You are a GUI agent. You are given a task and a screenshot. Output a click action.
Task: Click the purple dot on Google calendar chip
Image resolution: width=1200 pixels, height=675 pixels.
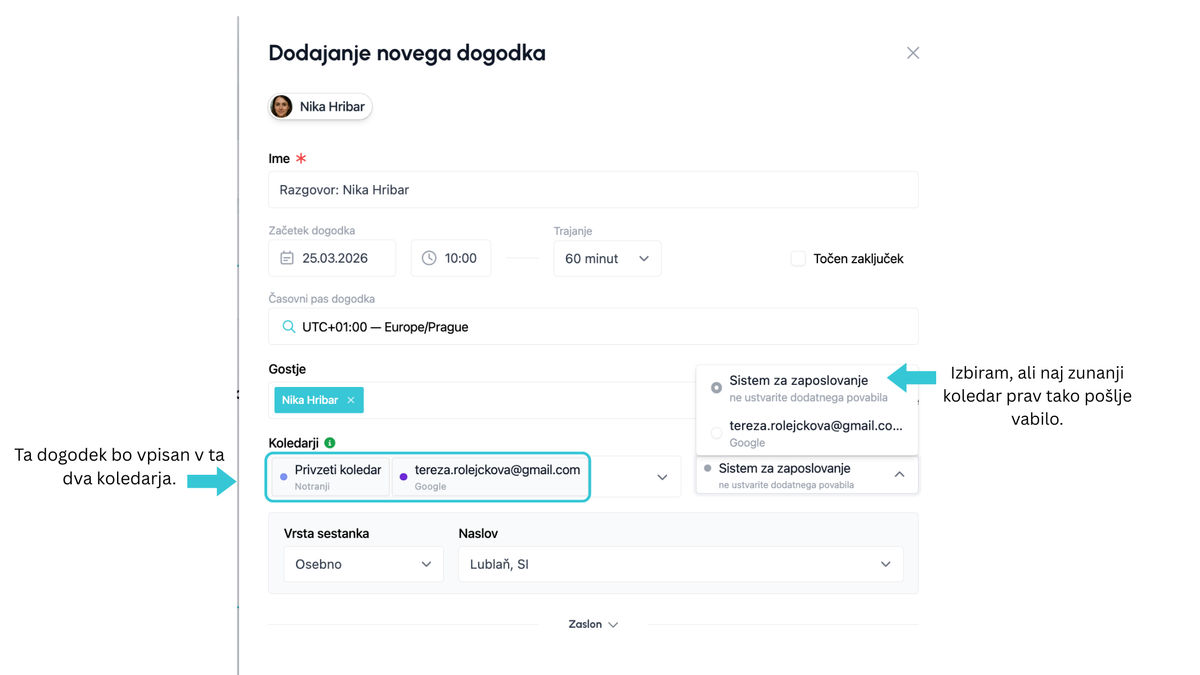[x=404, y=477]
